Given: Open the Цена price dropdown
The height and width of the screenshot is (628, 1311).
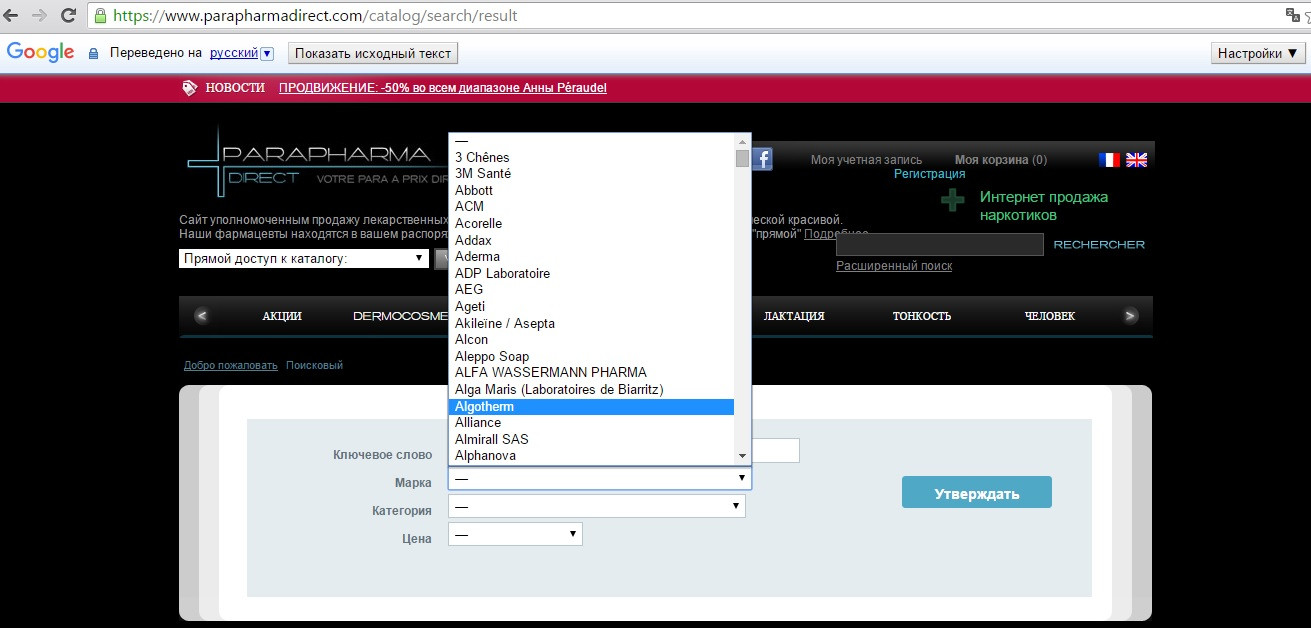Looking at the screenshot, I should coord(515,535).
